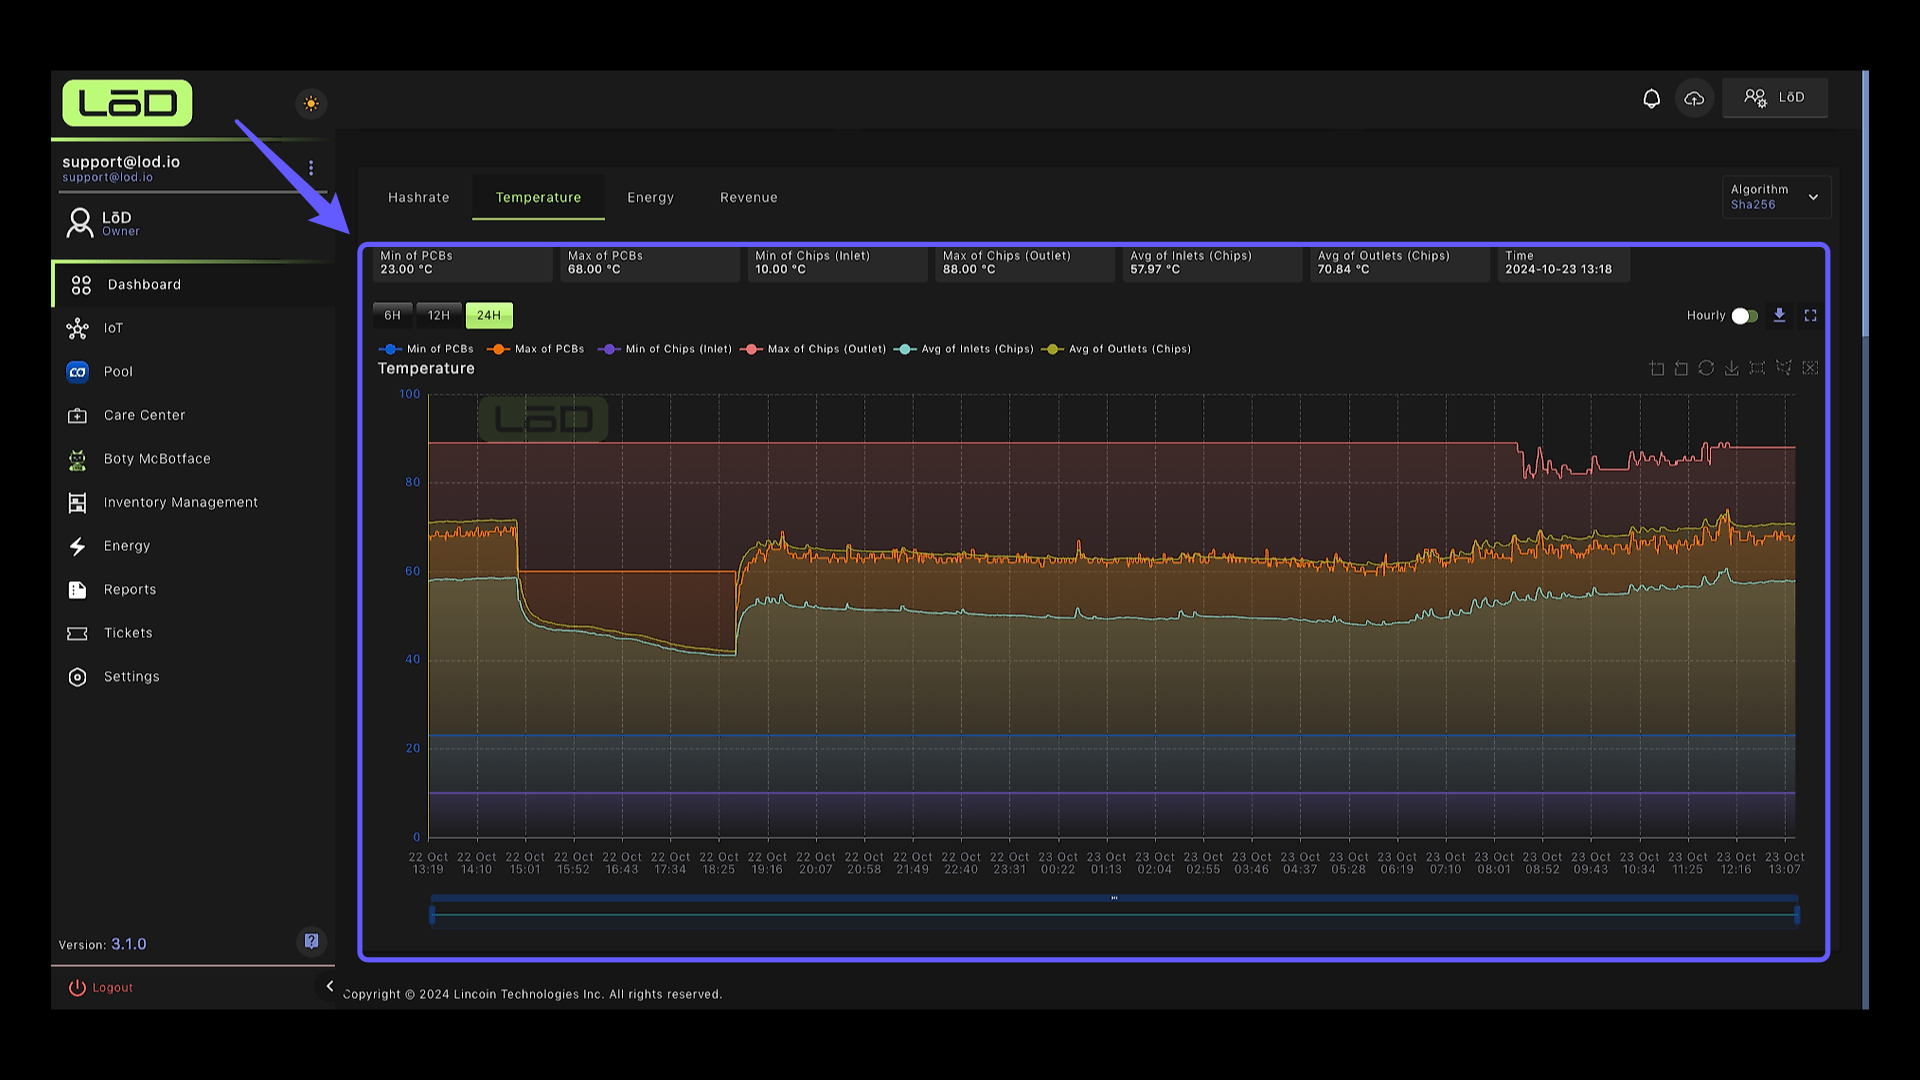Select the 24H time range
Viewport: 1920px width, 1080px height.
click(489, 316)
